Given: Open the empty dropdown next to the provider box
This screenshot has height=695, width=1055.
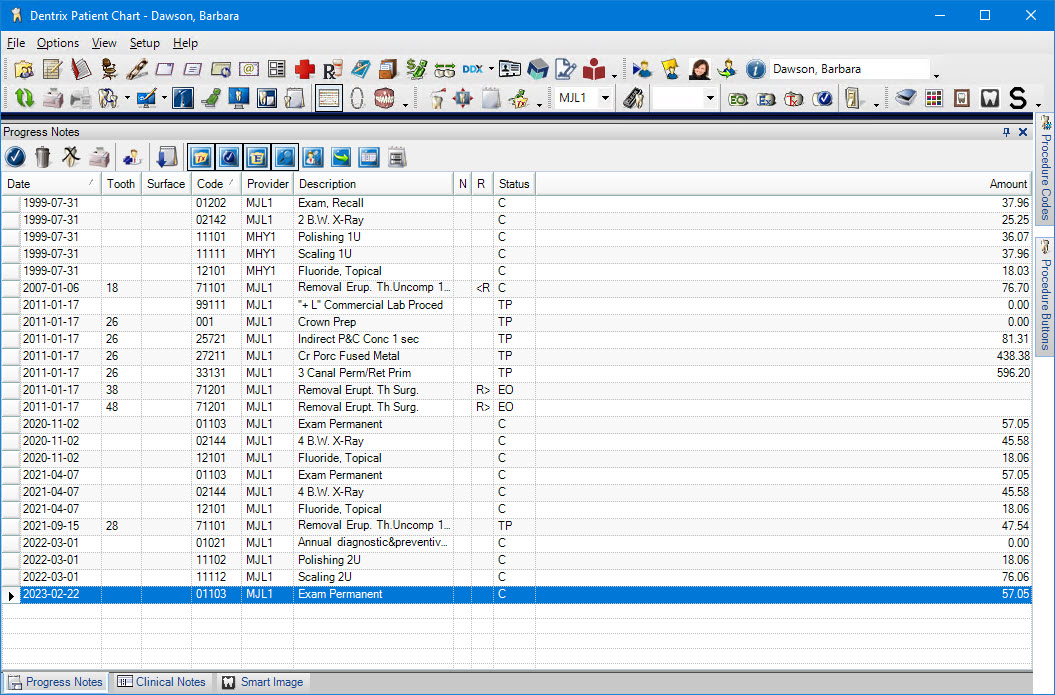Looking at the screenshot, I should pos(710,98).
